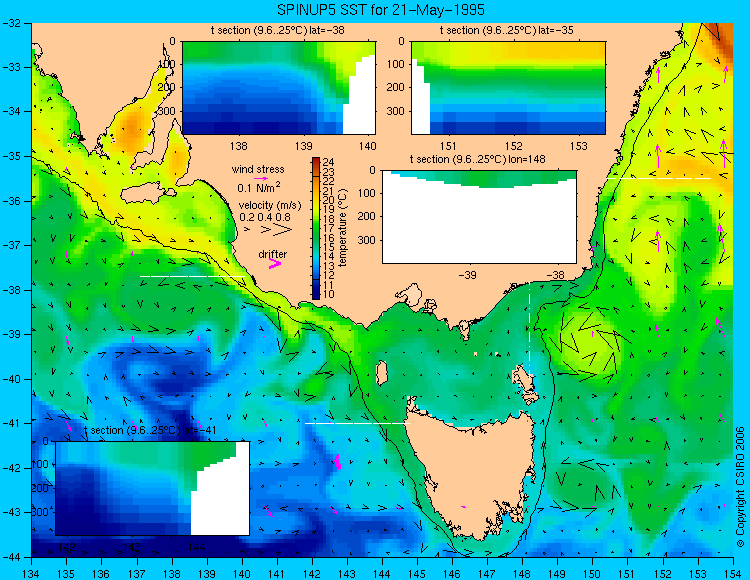
Task: Click the 't section (9.6..25°C) lon=148' heading
Action: click(478, 159)
